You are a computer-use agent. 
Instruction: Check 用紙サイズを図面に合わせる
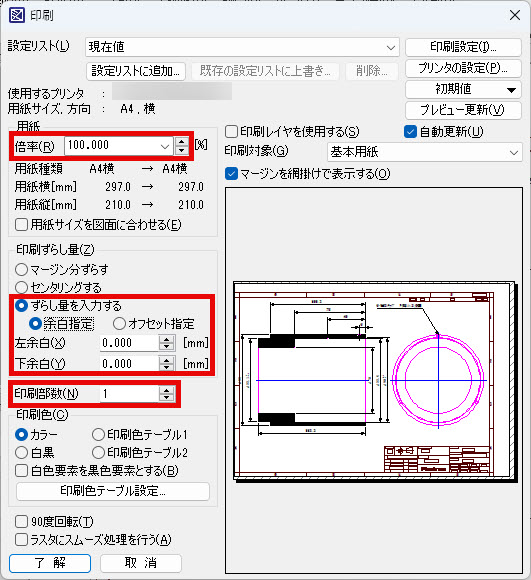[21, 225]
